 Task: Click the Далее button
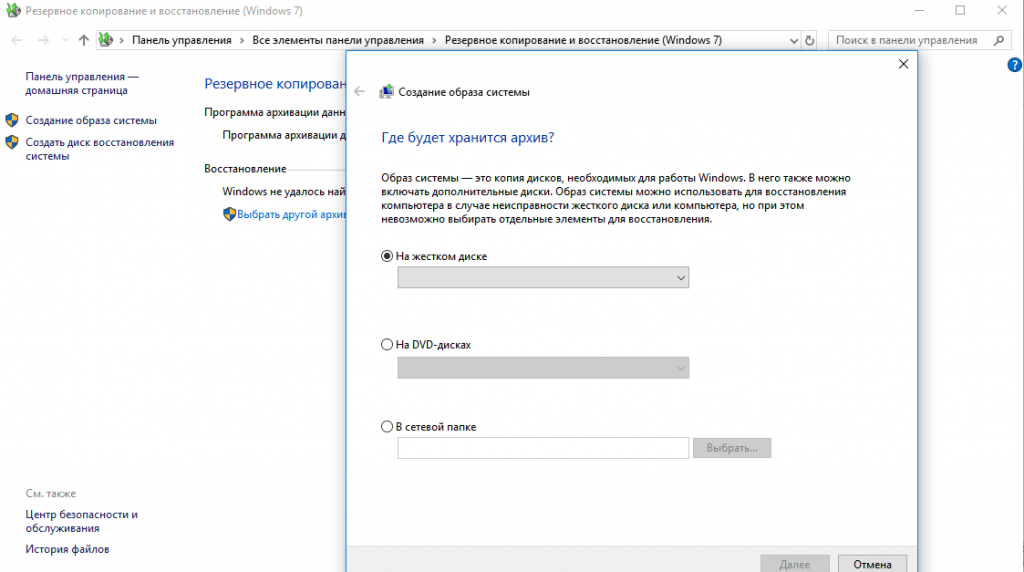(795, 564)
